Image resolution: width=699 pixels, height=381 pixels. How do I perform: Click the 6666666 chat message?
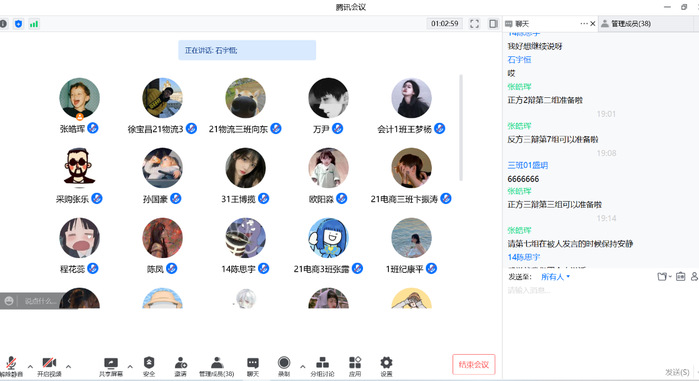[523, 179]
